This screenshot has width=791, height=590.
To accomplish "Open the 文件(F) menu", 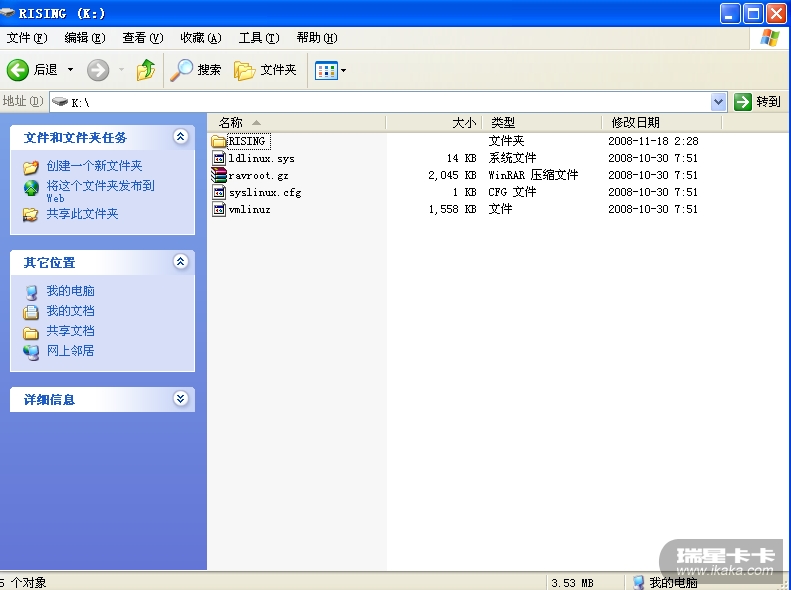I will 27,38.
